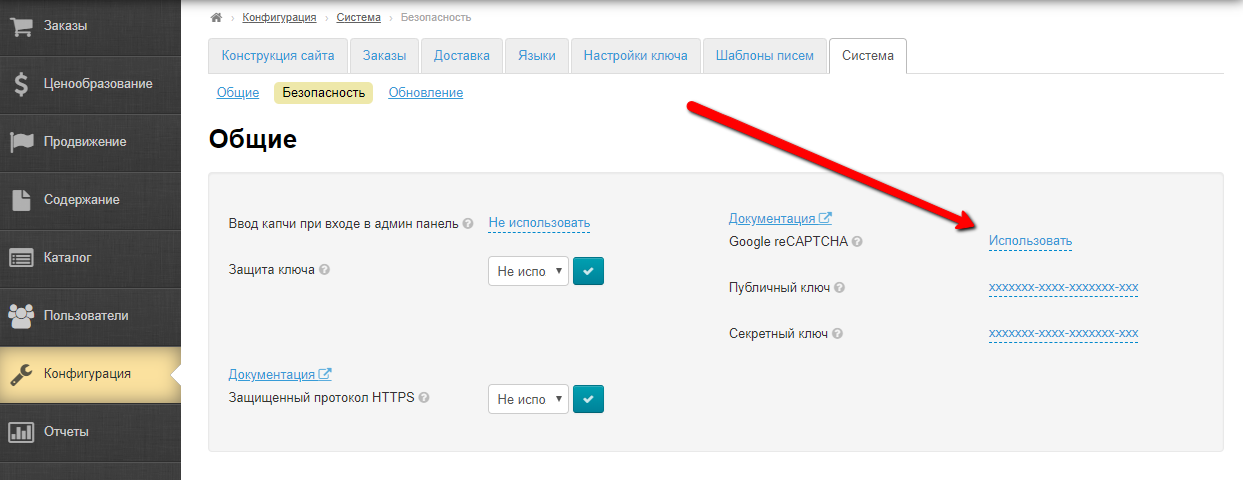Confirm HTTPS protocol setting with checkmark button
Screen dimensions: 1243x480
point(588,399)
